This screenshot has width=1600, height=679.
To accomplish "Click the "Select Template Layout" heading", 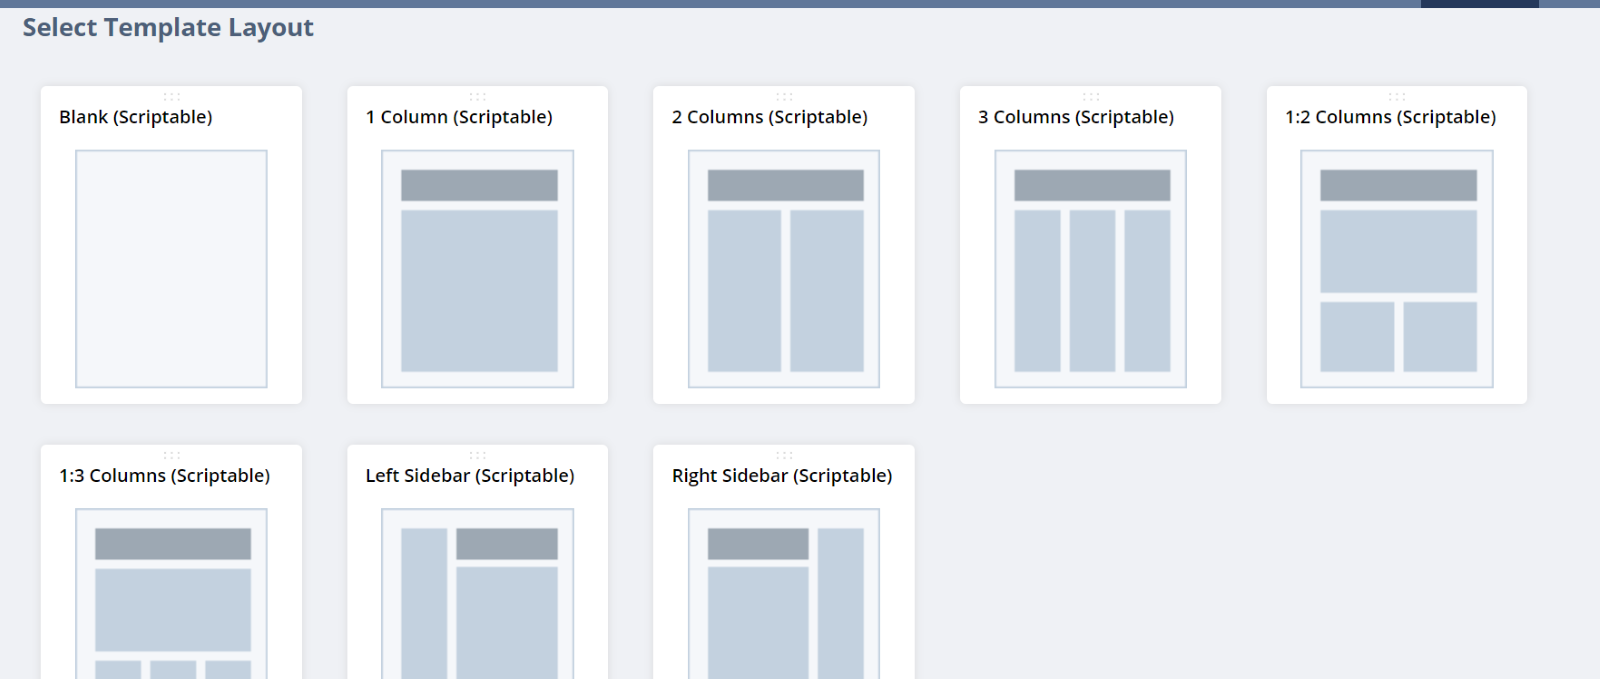I will [168, 28].
